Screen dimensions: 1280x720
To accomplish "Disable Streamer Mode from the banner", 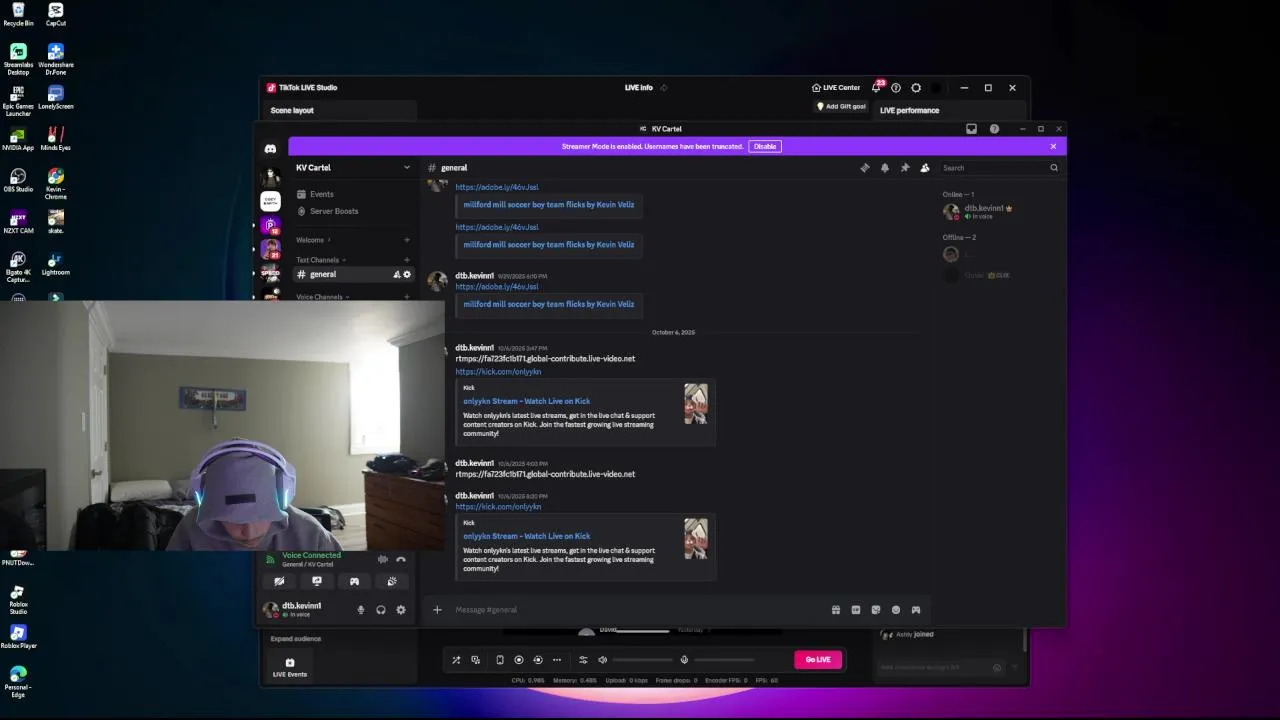I will click(x=765, y=146).
